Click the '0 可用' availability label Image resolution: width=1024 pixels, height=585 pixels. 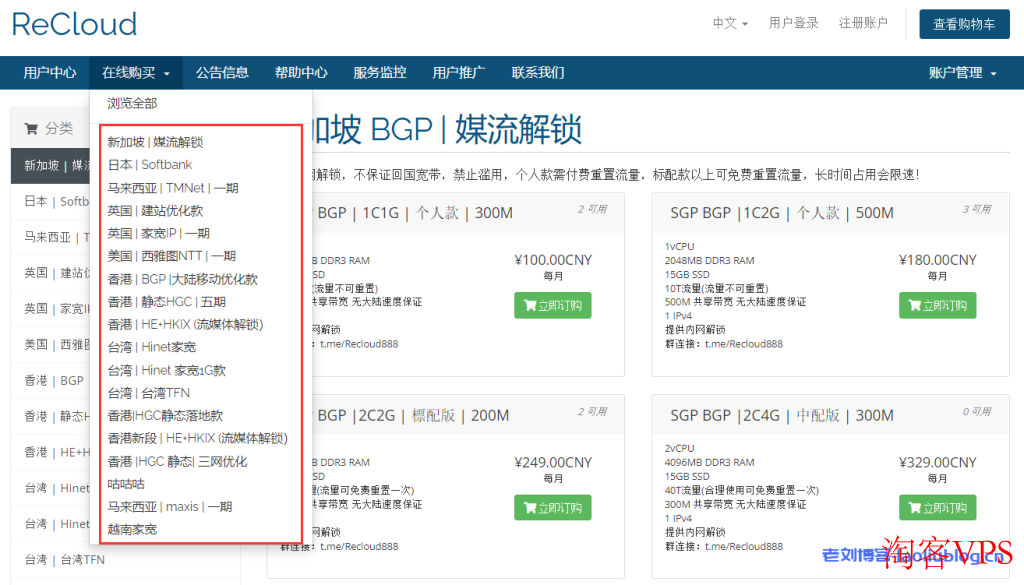coord(976,411)
